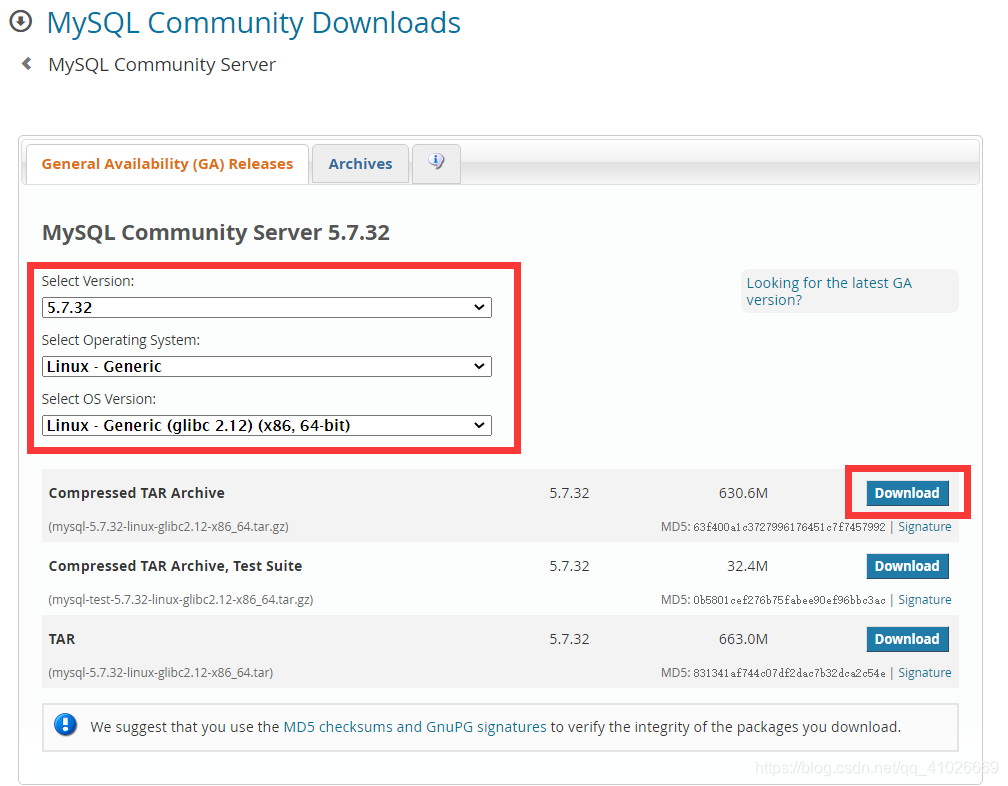
Task: Click the back chevron before MySQL Community Server
Action: pyautogui.click(x=26, y=64)
